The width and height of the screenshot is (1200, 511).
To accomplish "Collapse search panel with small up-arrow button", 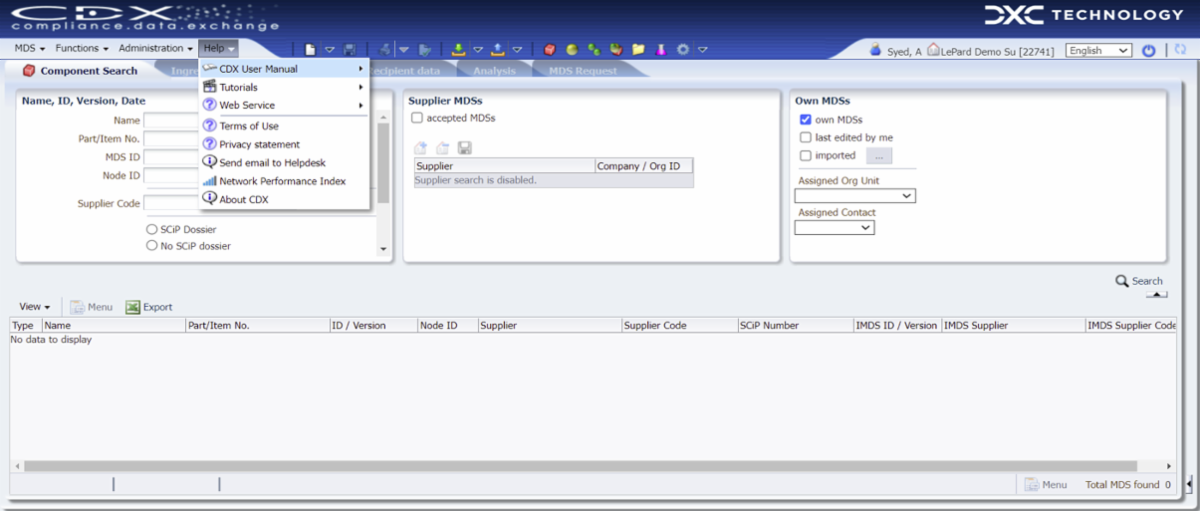I will pyautogui.click(x=1156, y=295).
